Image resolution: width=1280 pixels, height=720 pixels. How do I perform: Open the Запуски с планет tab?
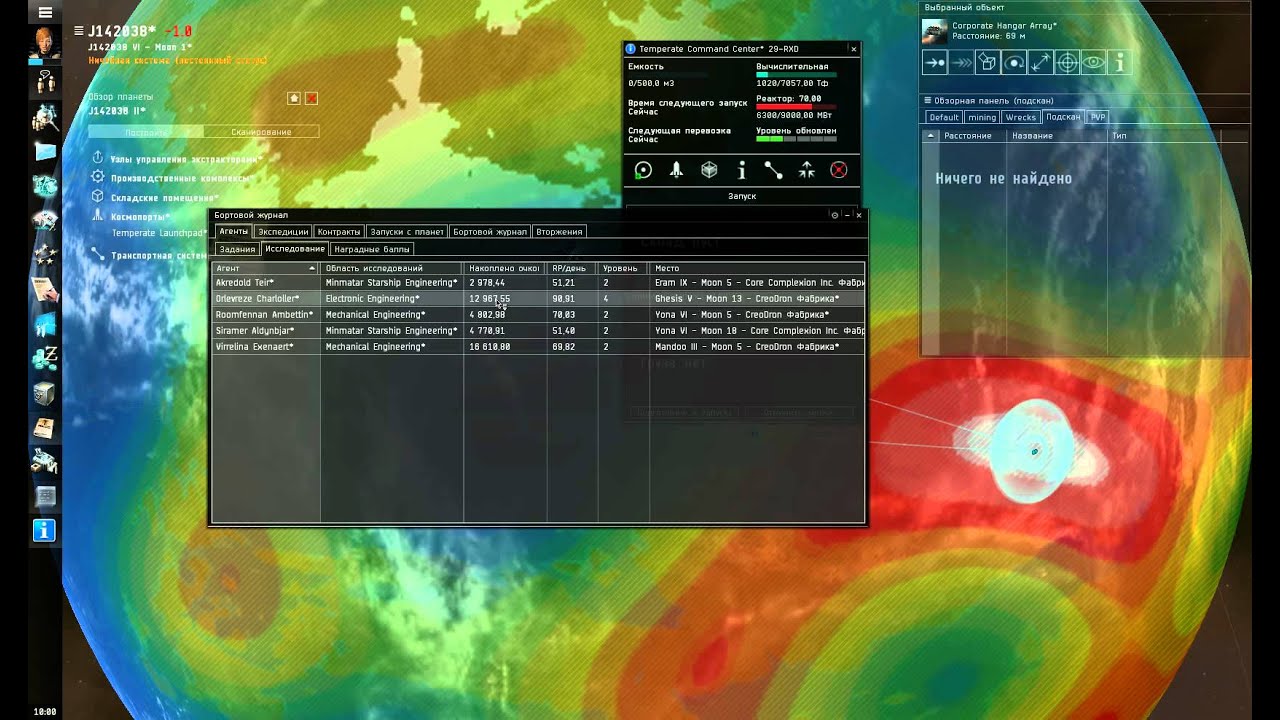407,232
